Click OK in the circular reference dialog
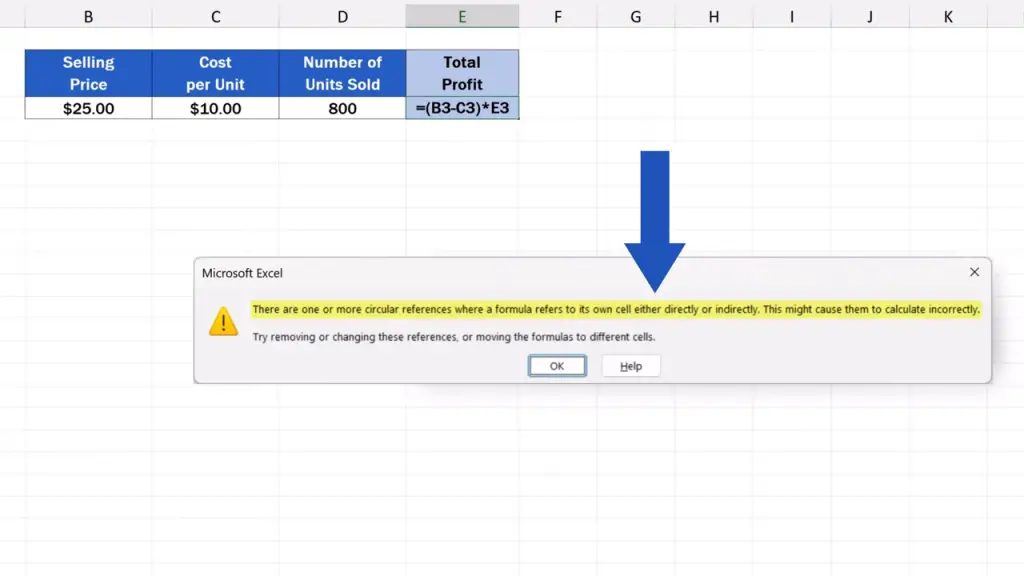This screenshot has width=1024, height=576. tap(557, 366)
